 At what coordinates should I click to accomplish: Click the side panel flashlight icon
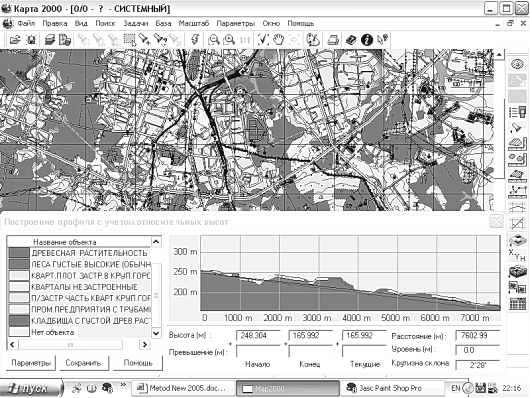[517, 128]
